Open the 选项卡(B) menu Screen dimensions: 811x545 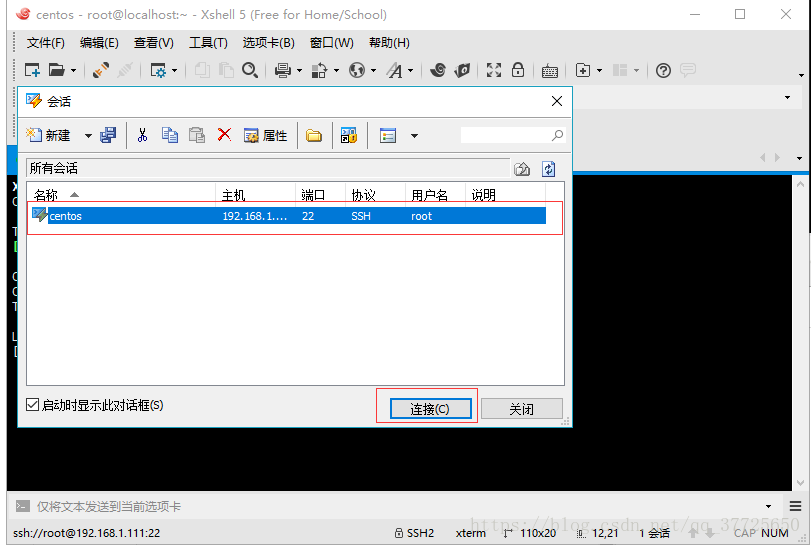point(268,42)
